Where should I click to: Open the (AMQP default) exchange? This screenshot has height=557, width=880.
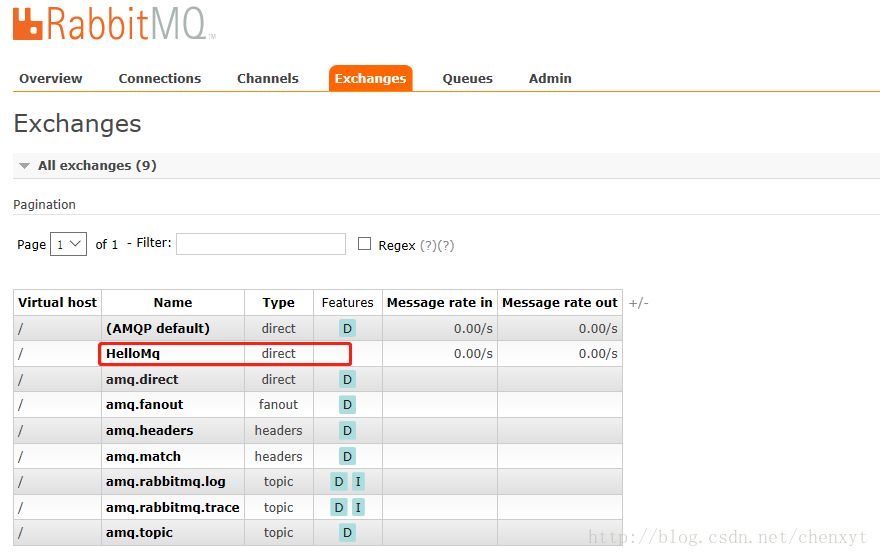click(158, 328)
